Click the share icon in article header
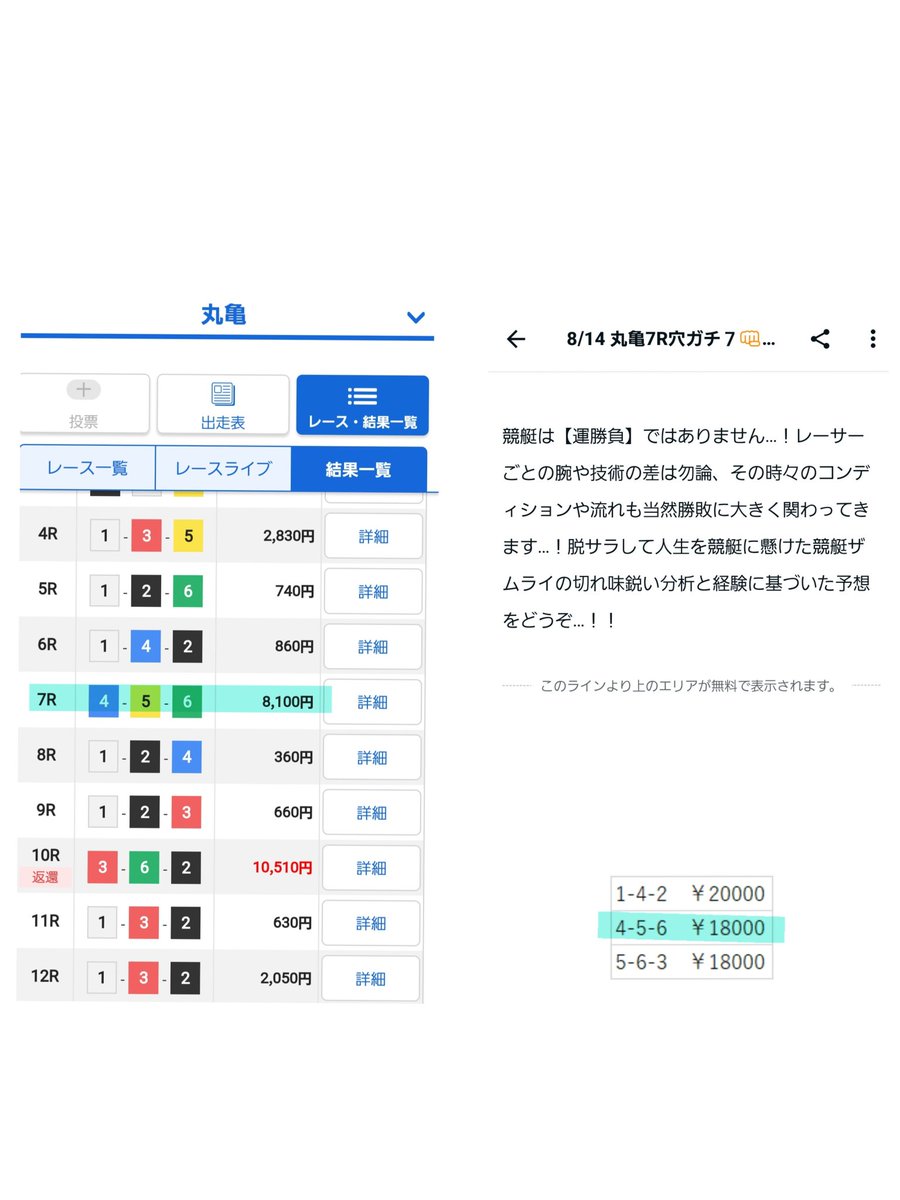The width and height of the screenshot is (900, 1200). coord(820,339)
